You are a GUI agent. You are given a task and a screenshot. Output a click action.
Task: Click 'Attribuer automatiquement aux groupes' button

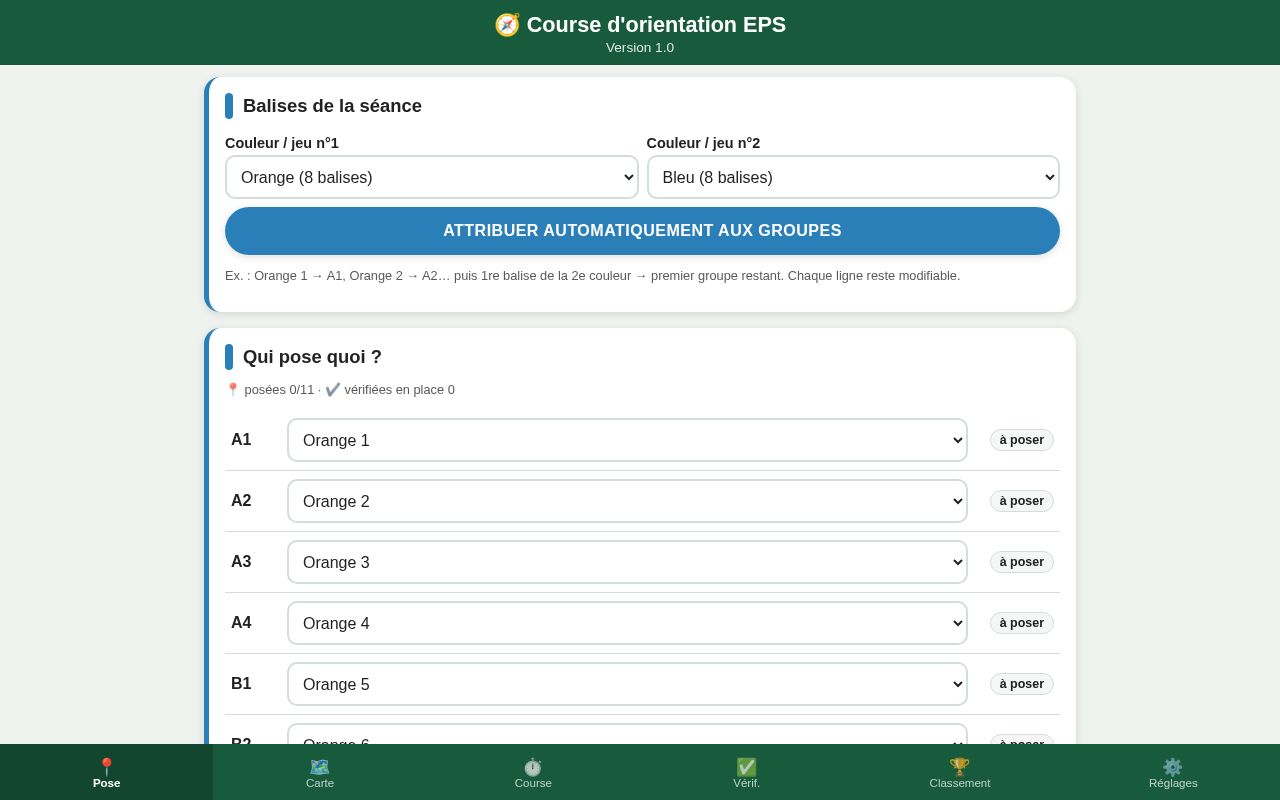tap(642, 231)
